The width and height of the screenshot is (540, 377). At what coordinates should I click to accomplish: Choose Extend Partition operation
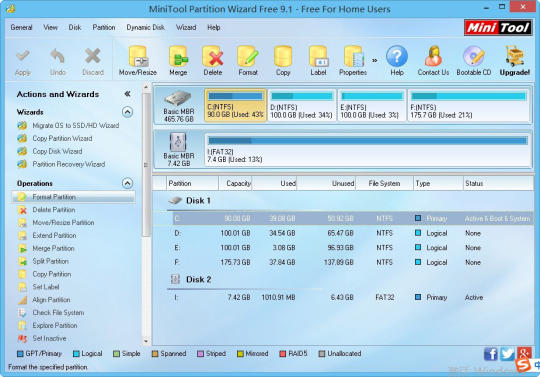pos(54,235)
